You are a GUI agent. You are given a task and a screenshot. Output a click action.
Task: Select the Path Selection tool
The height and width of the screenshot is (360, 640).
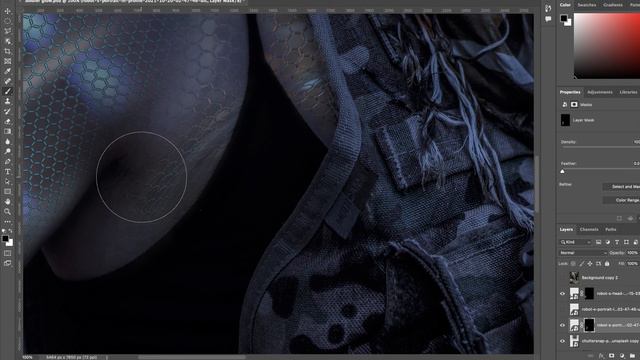7,182
